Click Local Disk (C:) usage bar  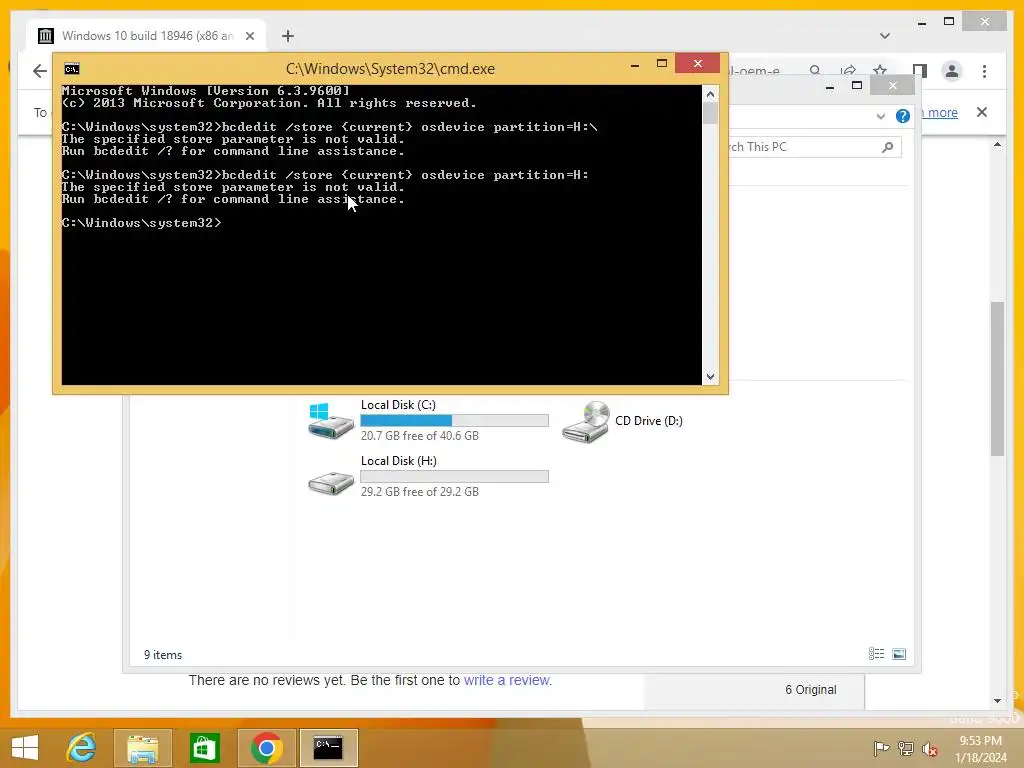(455, 421)
